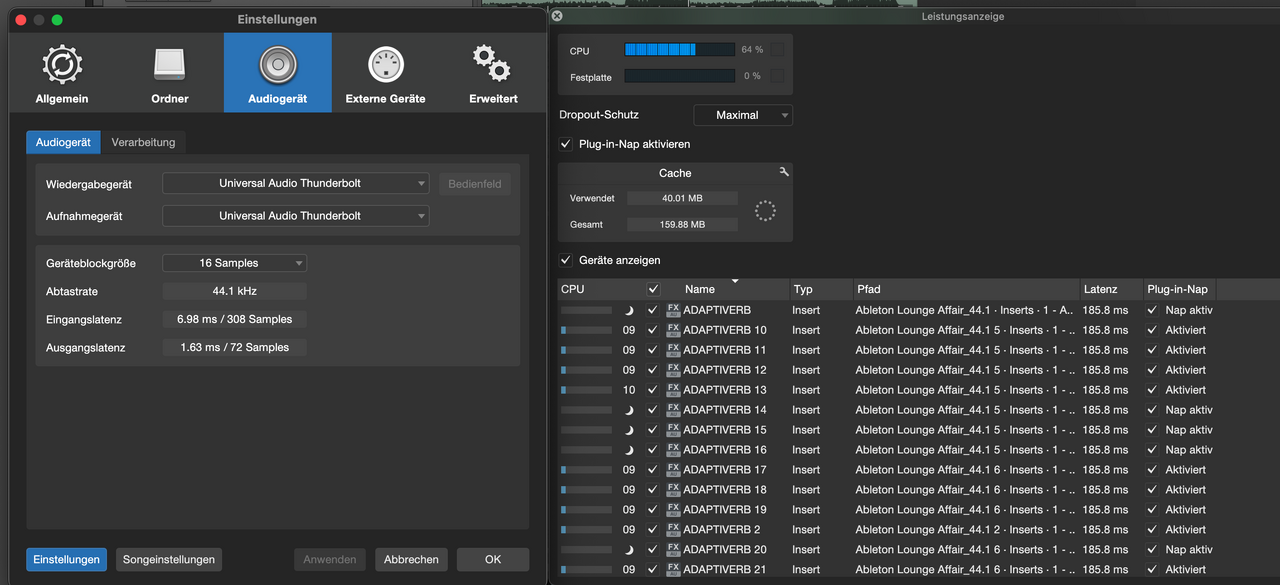The height and width of the screenshot is (585, 1280).
Task: Click the Plug-in-Nap column header
Action: click(x=1180, y=289)
